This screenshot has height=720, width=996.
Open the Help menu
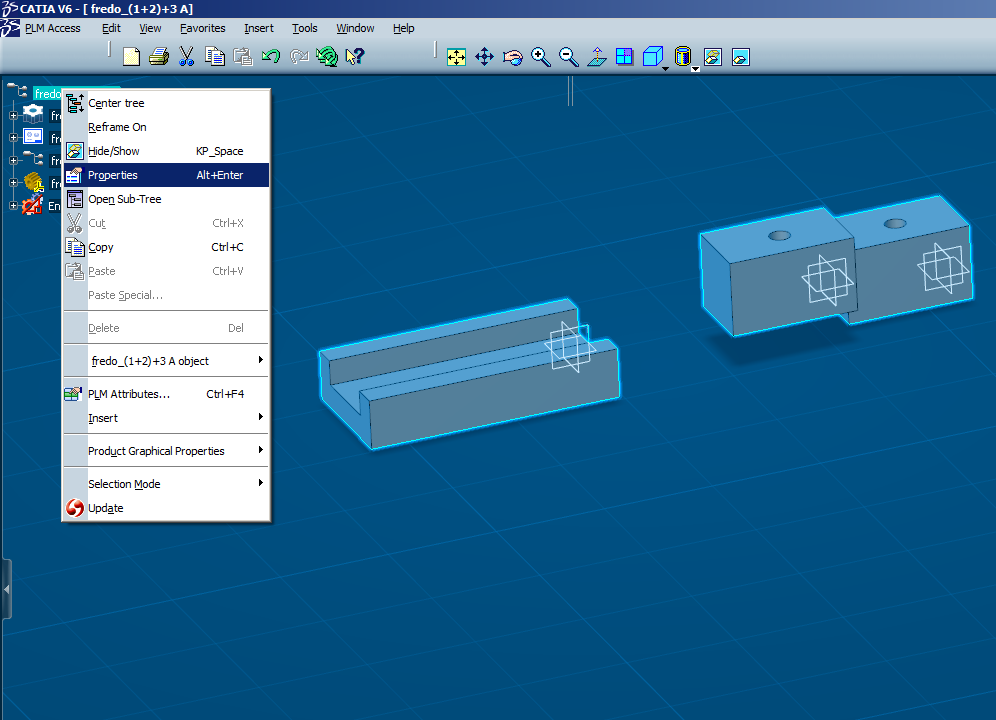click(403, 29)
